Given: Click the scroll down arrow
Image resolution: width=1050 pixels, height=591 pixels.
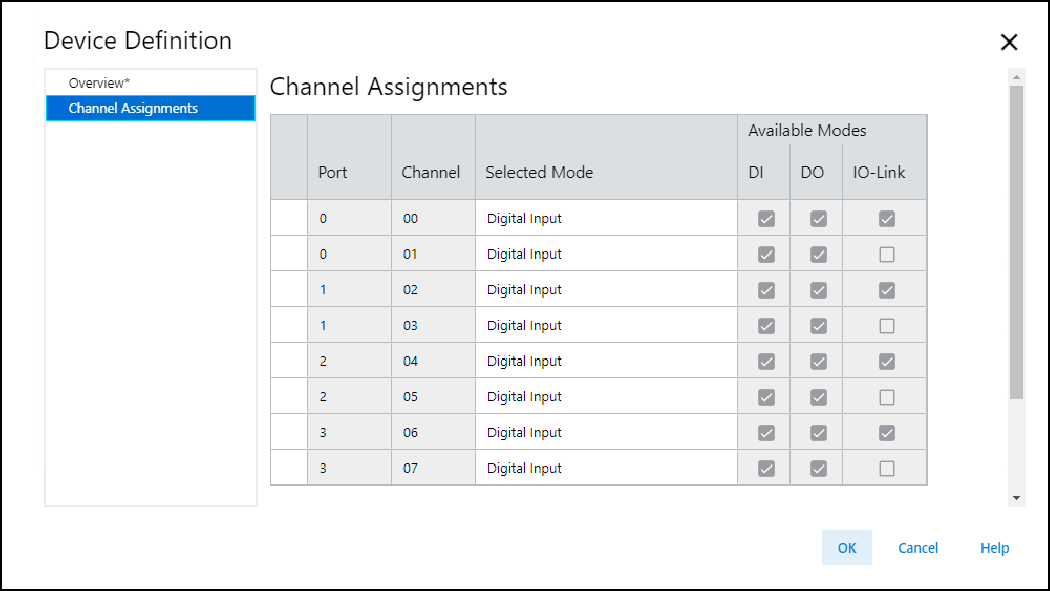Looking at the screenshot, I should click(x=1017, y=497).
